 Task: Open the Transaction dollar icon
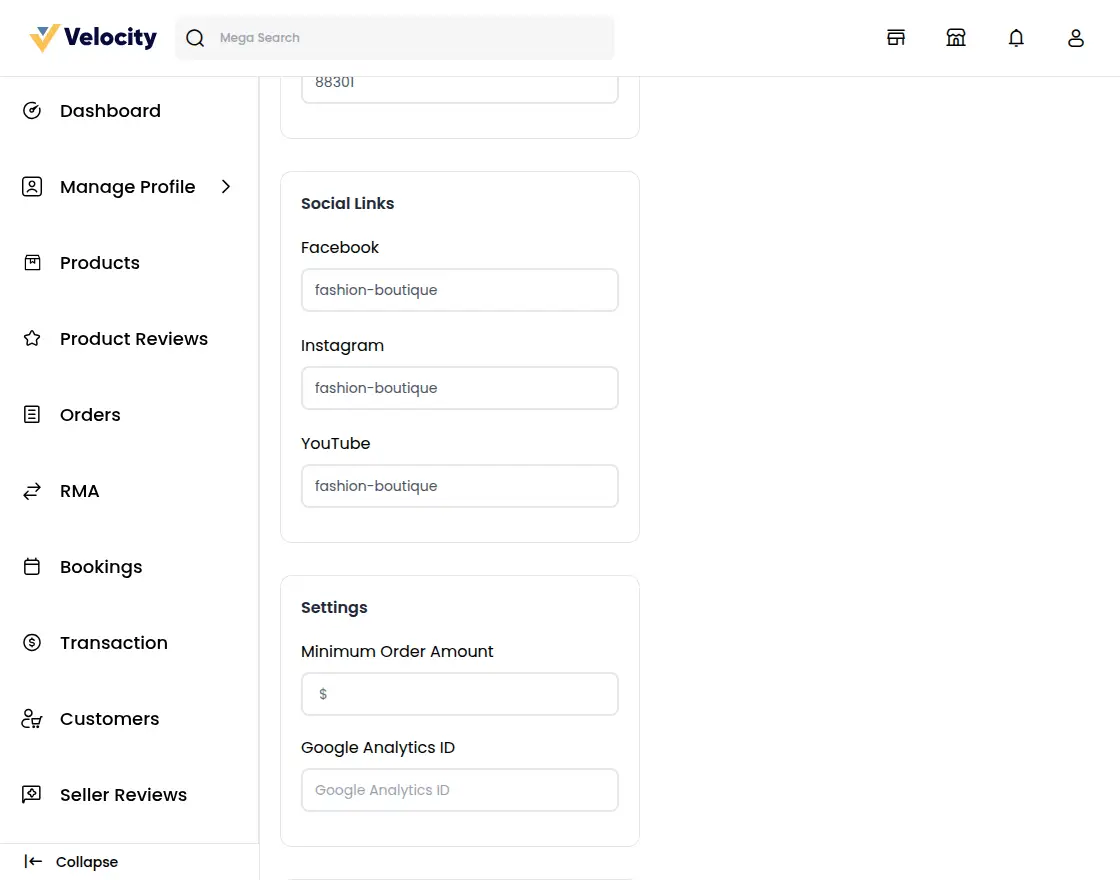pos(32,642)
